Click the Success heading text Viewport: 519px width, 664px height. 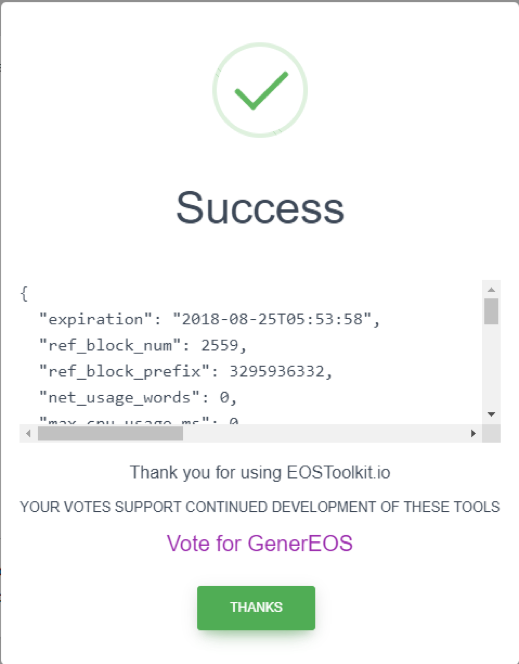coord(260,208)
